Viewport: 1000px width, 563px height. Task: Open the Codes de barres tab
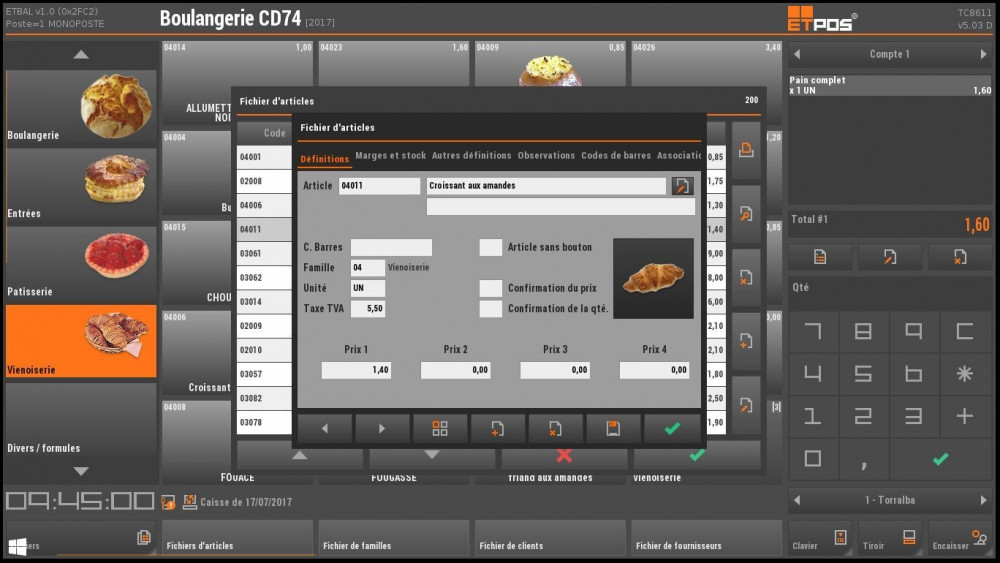coord(616,156)
